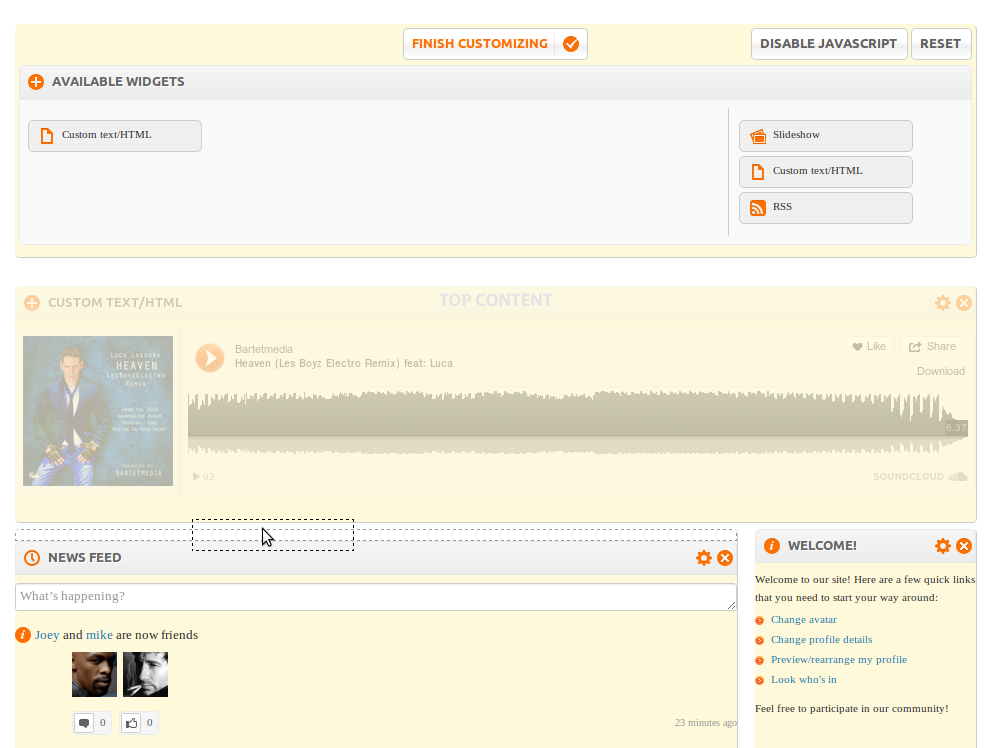Like the SoundCloud track
Image resolution: width=991 pixels, height=748 pixels.
(x=868, y=347)
